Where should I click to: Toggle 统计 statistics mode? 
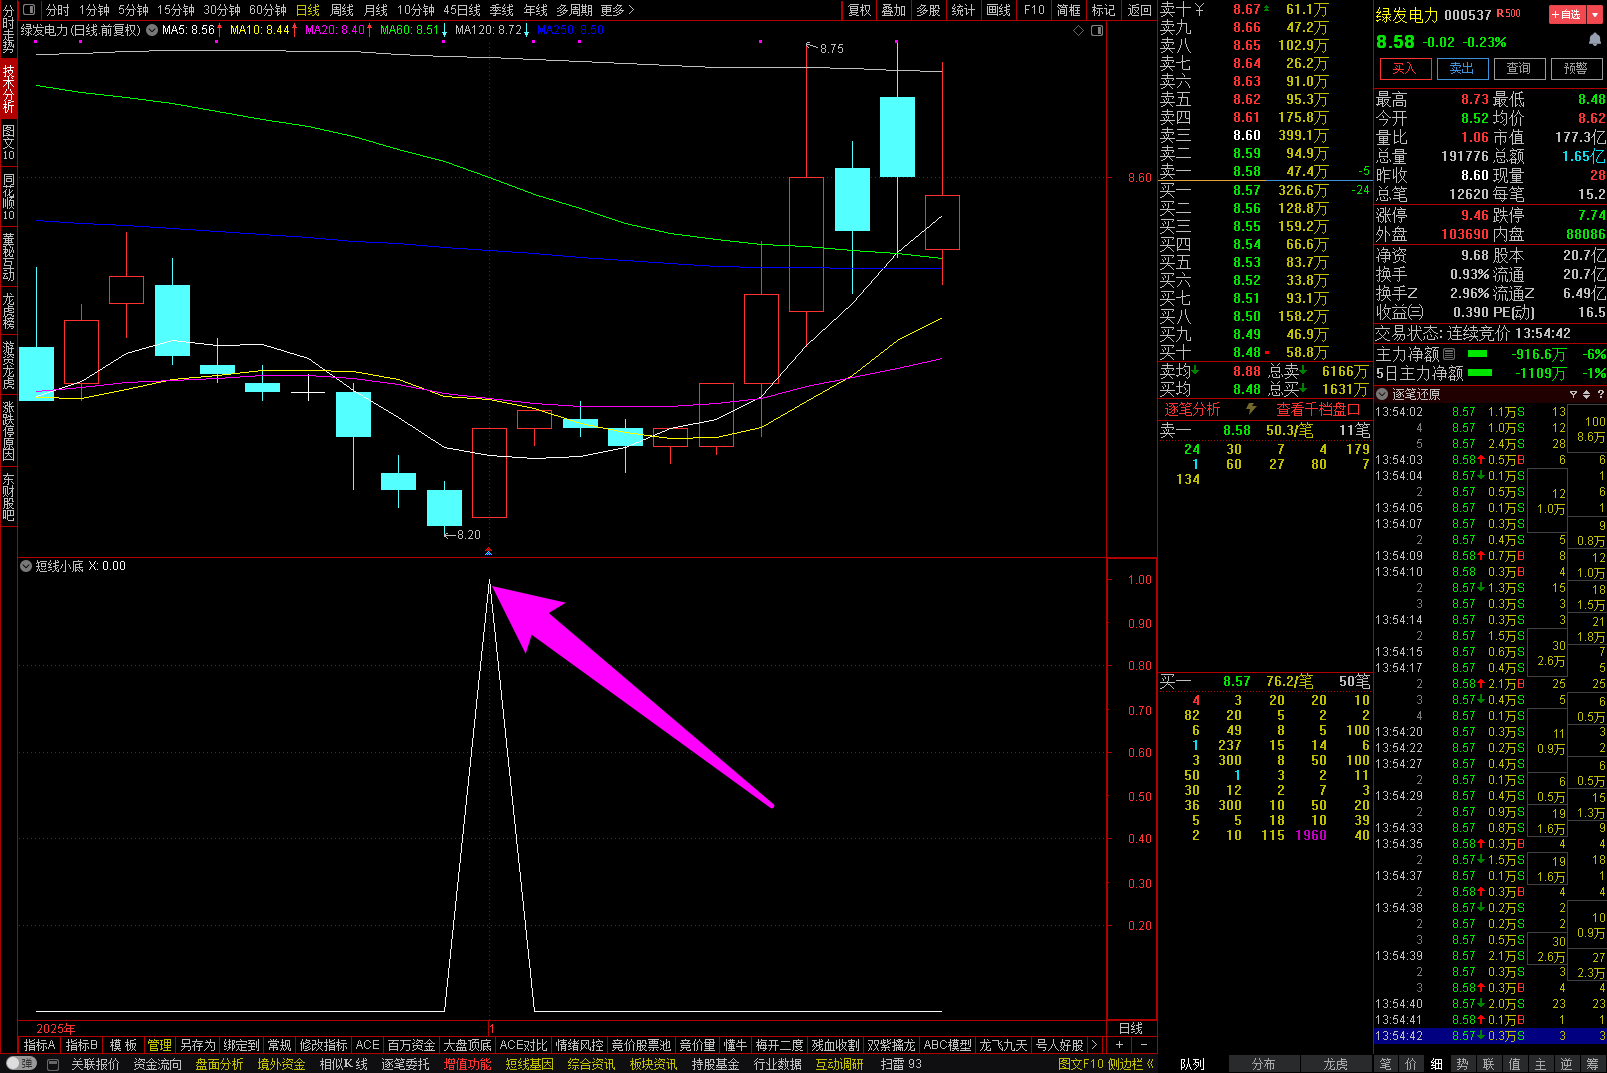point(963,10)
